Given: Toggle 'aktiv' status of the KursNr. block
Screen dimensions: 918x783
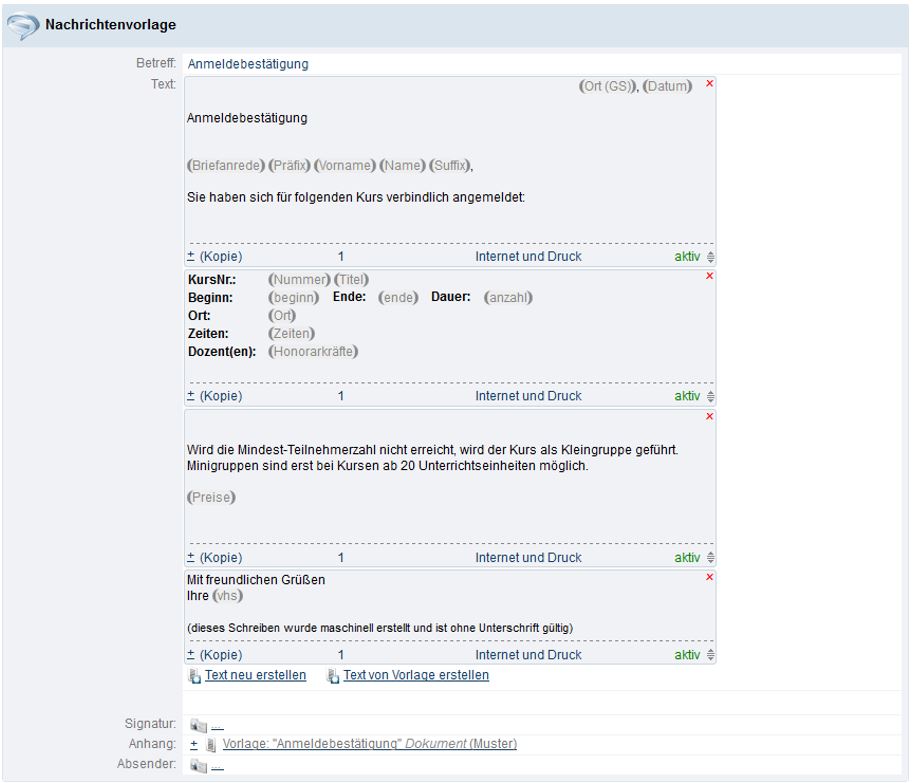Looking at the screenshot, I should pos(686,396).
